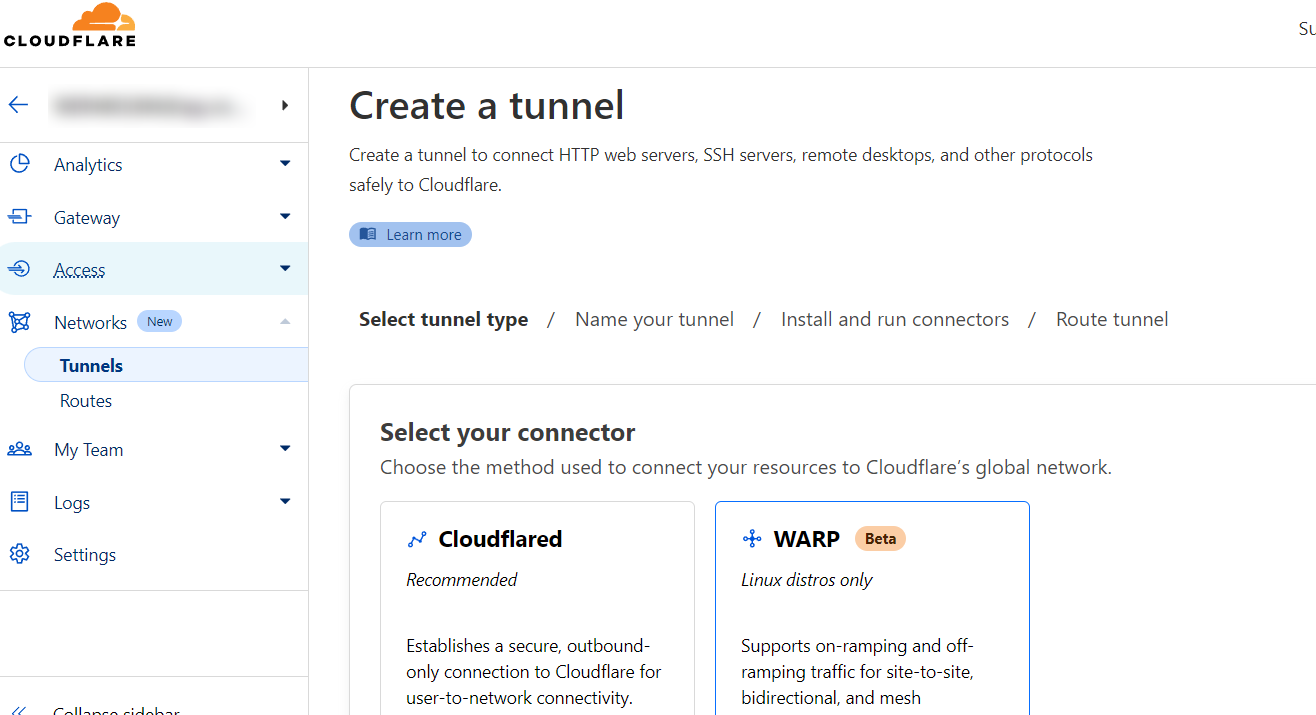The width and height of the screenshot is (1316, 715).
Task: Click the Route tunnel step
Action: (x=1112, y=319)
